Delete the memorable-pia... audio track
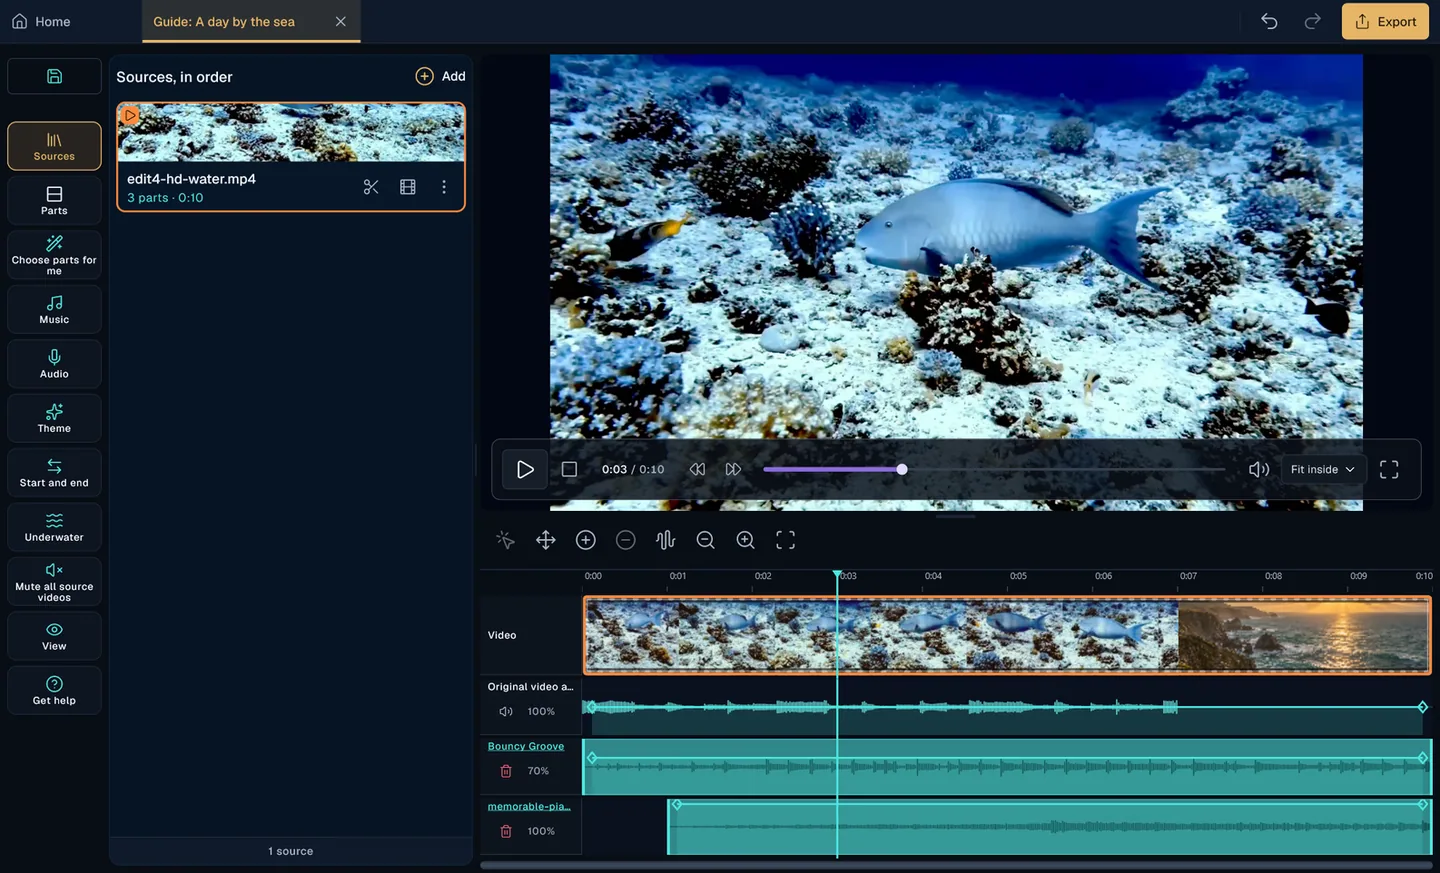Screen dimensions: 1440x873 pyautogui.click(x=506, y=831)
